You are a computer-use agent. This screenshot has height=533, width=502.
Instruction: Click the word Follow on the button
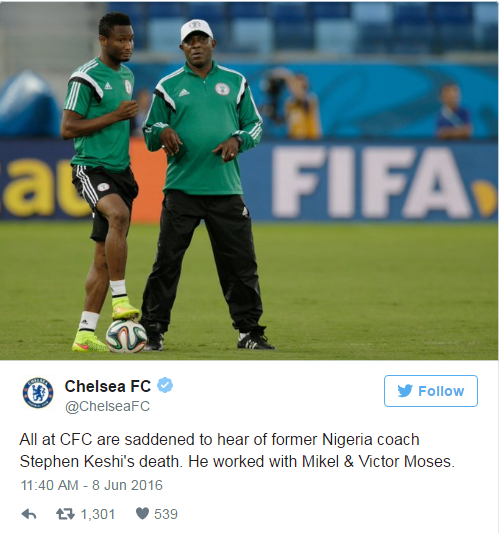tap(441, 391)
